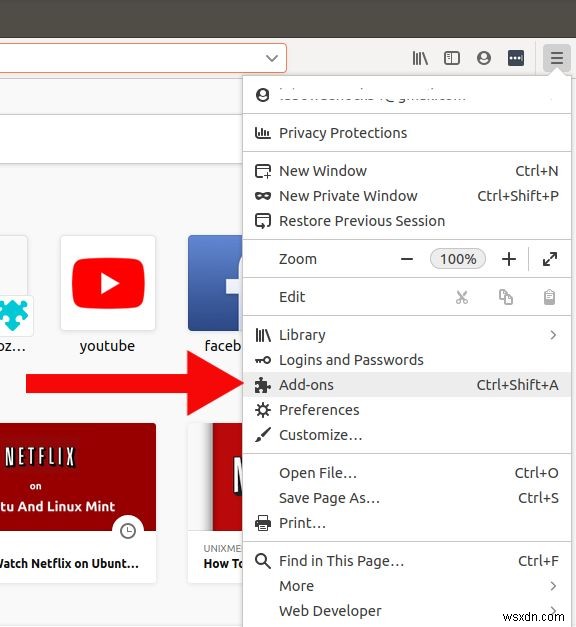Toggle the sidebar view toolbar icon
This screenshot has width=576, height=627.
(452, 58)
